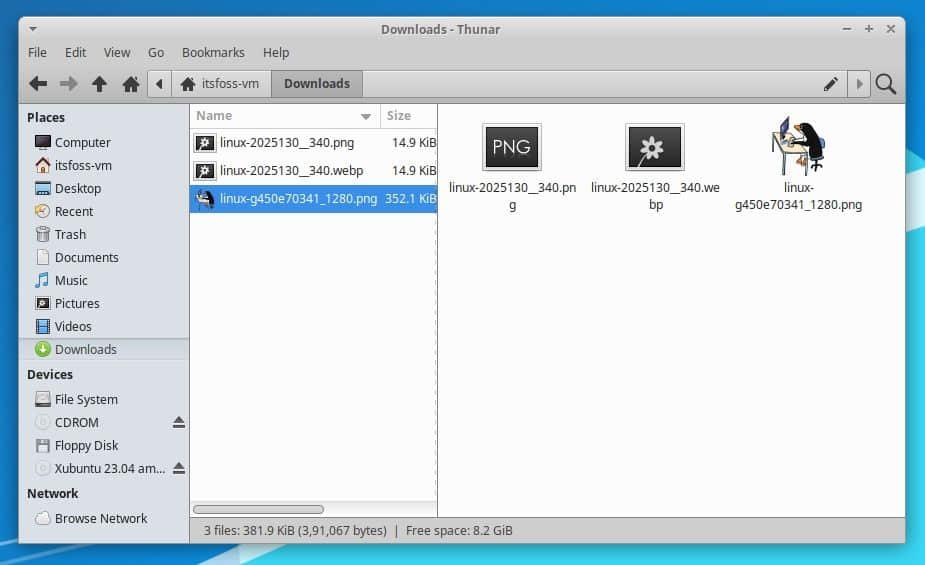Open the Bookmarks menu

[x=213, y=52]
